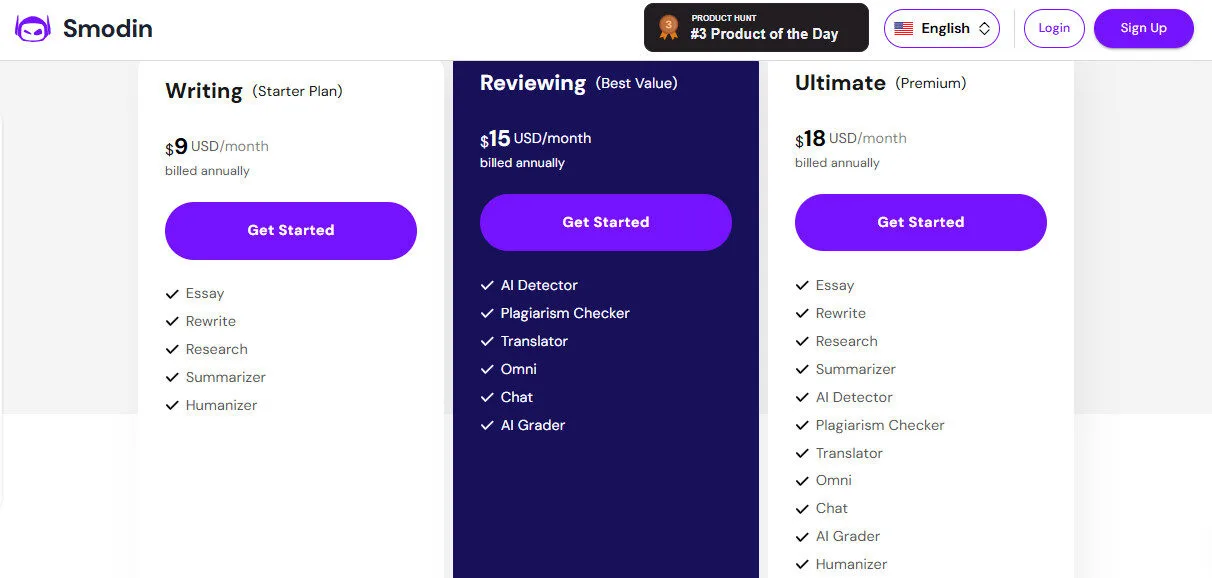Click the checkmark beside Translator in Ultimate plan
The image size is (1212, 578).
pos(802,453)
